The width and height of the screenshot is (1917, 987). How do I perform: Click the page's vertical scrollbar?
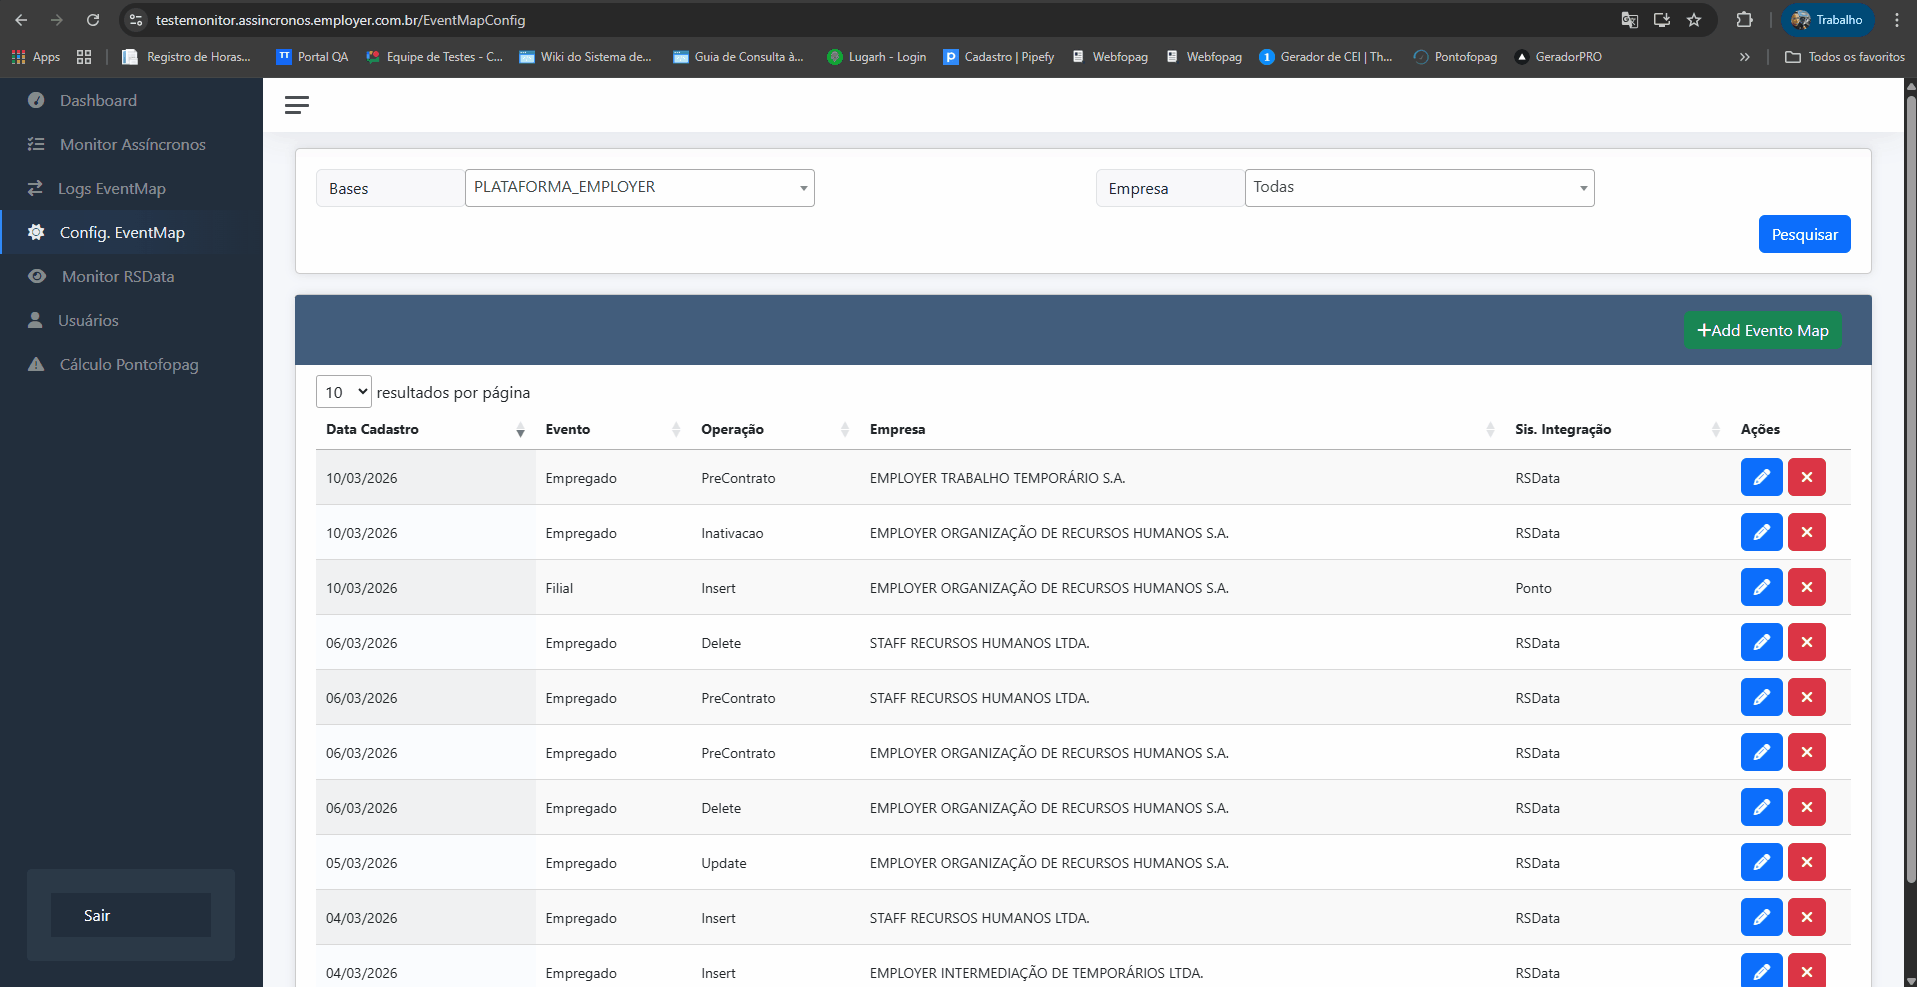click(1911, 490)
